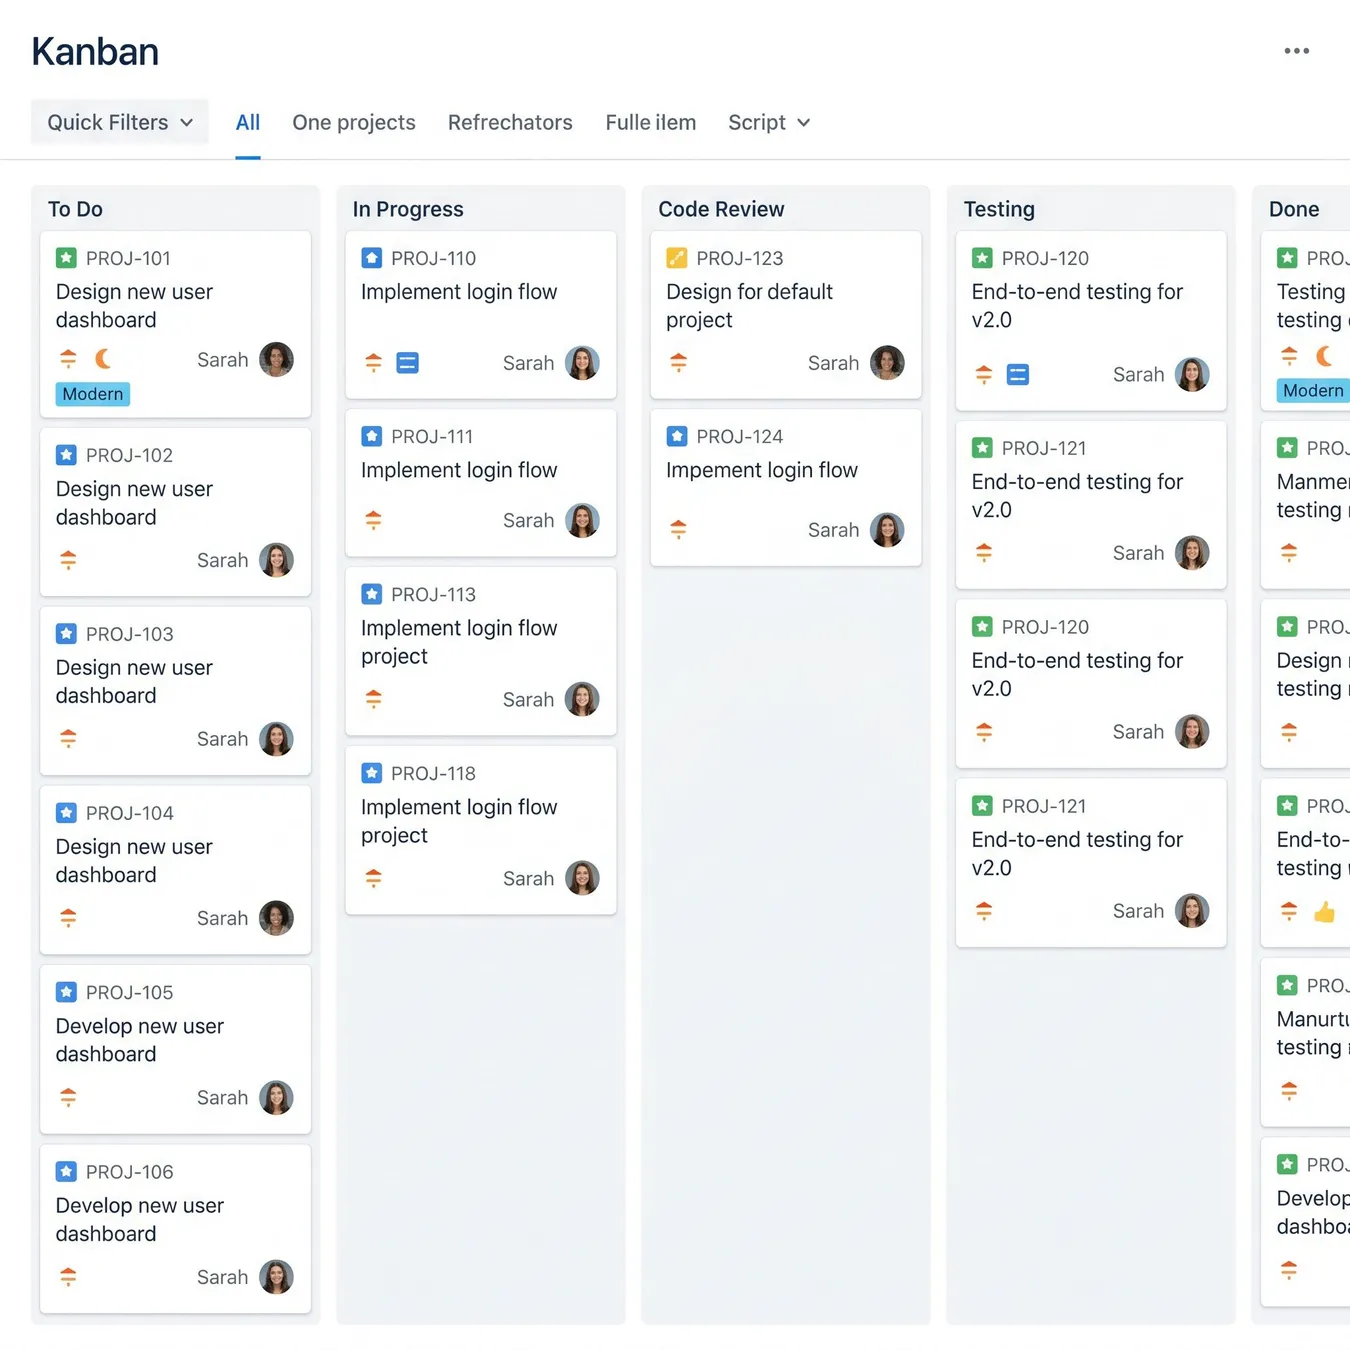
Task: Click the Code Review column header
Action: pos(721,209)
